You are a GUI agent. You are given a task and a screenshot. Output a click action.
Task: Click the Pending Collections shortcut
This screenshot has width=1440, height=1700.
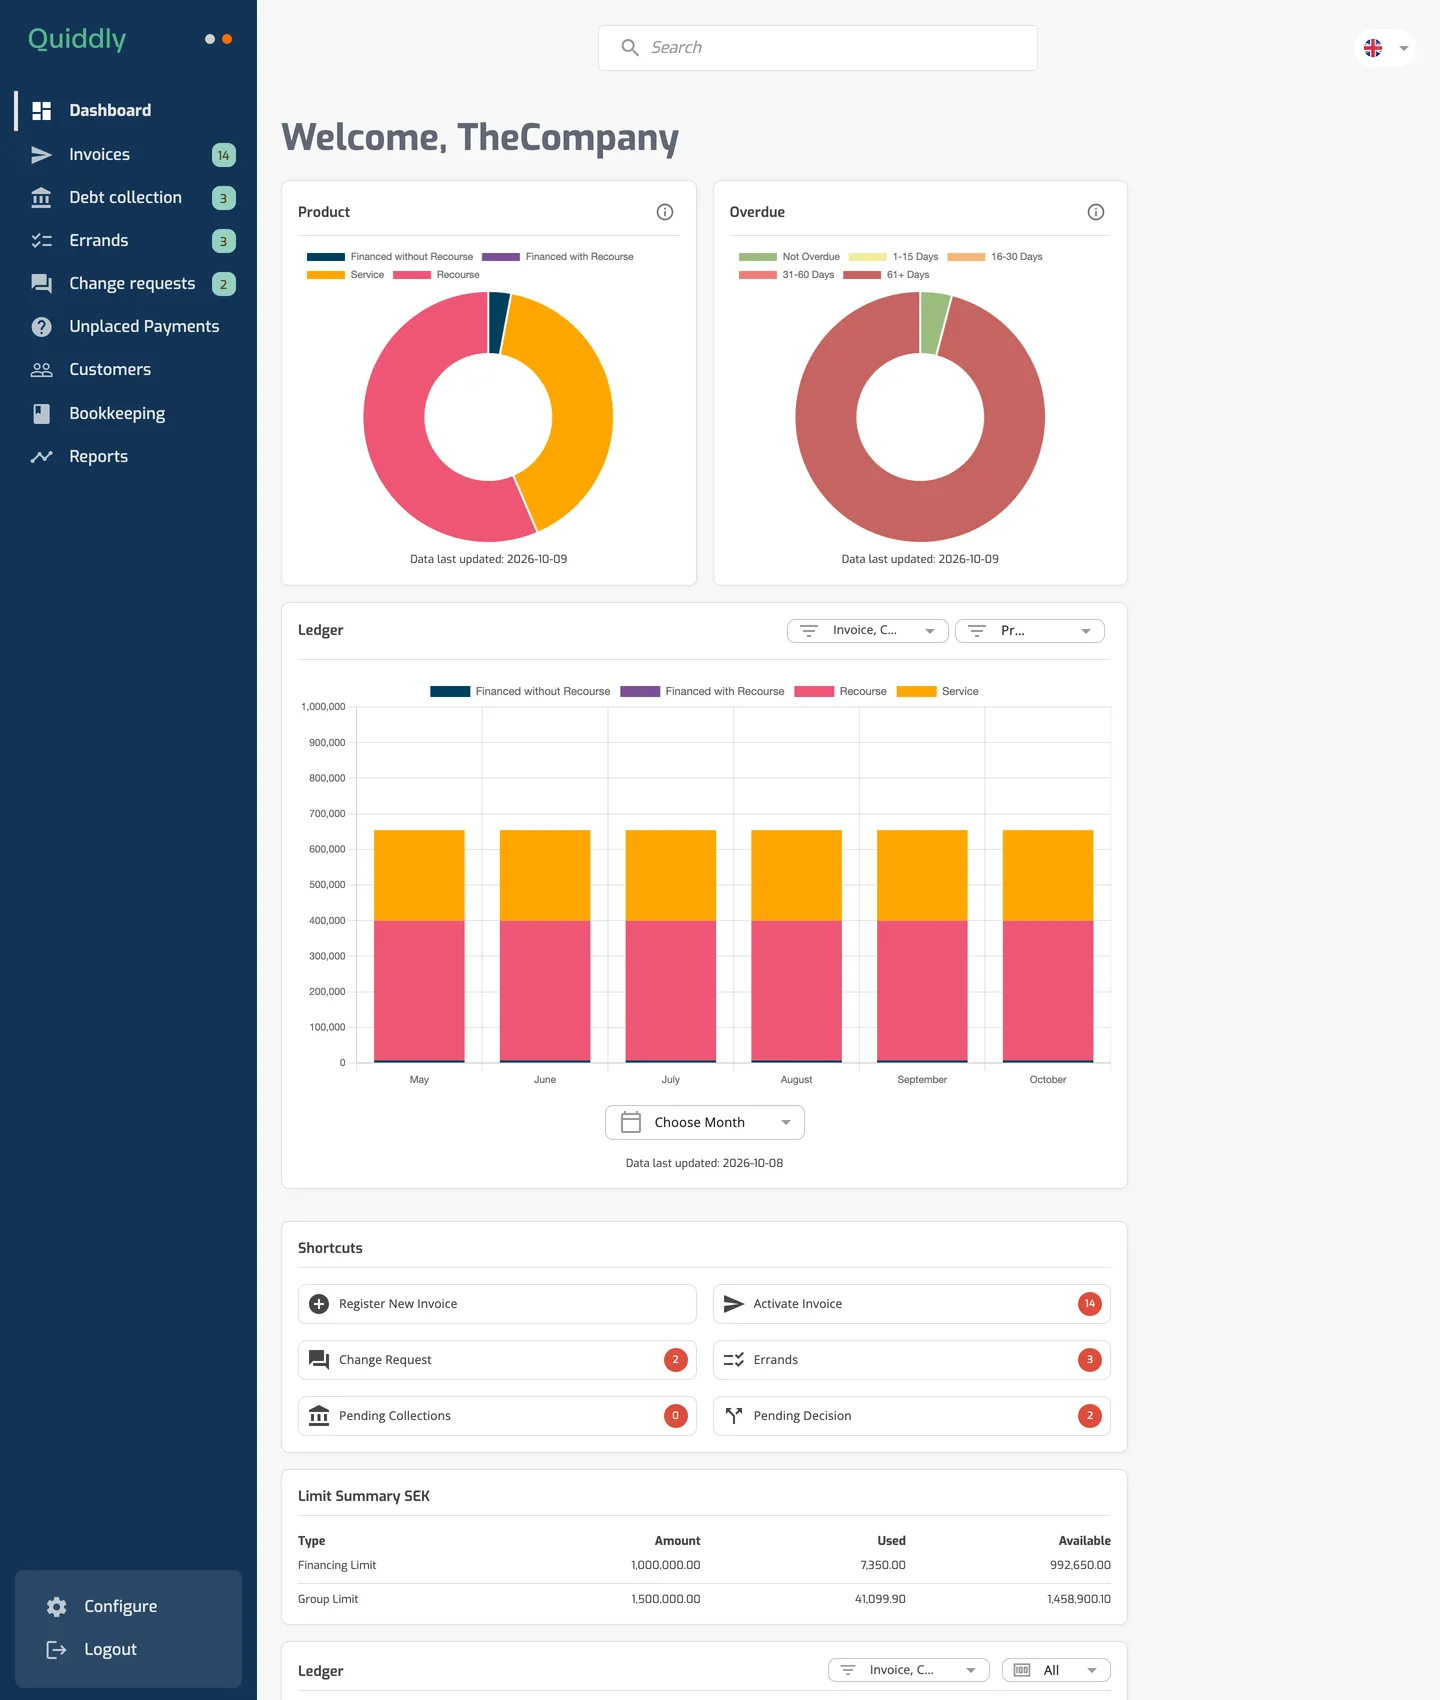coord(497,1416)
